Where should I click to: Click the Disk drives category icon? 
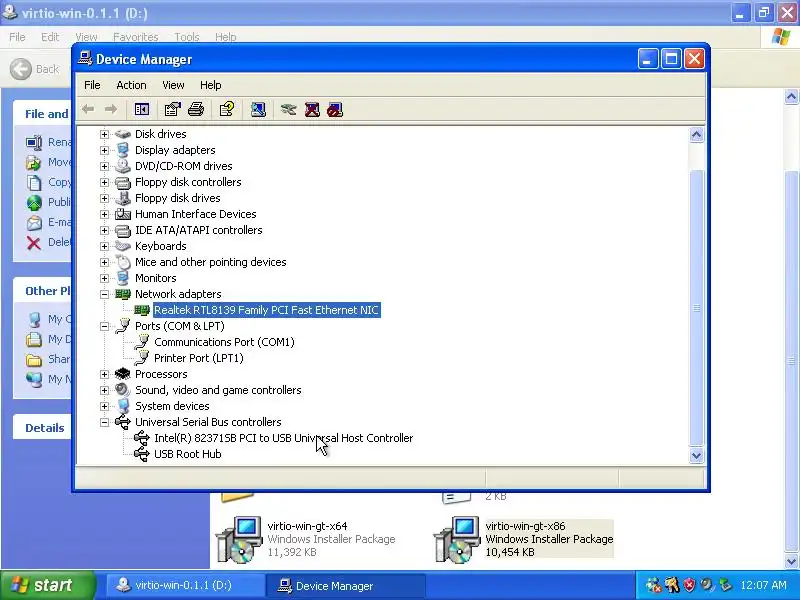122,134
